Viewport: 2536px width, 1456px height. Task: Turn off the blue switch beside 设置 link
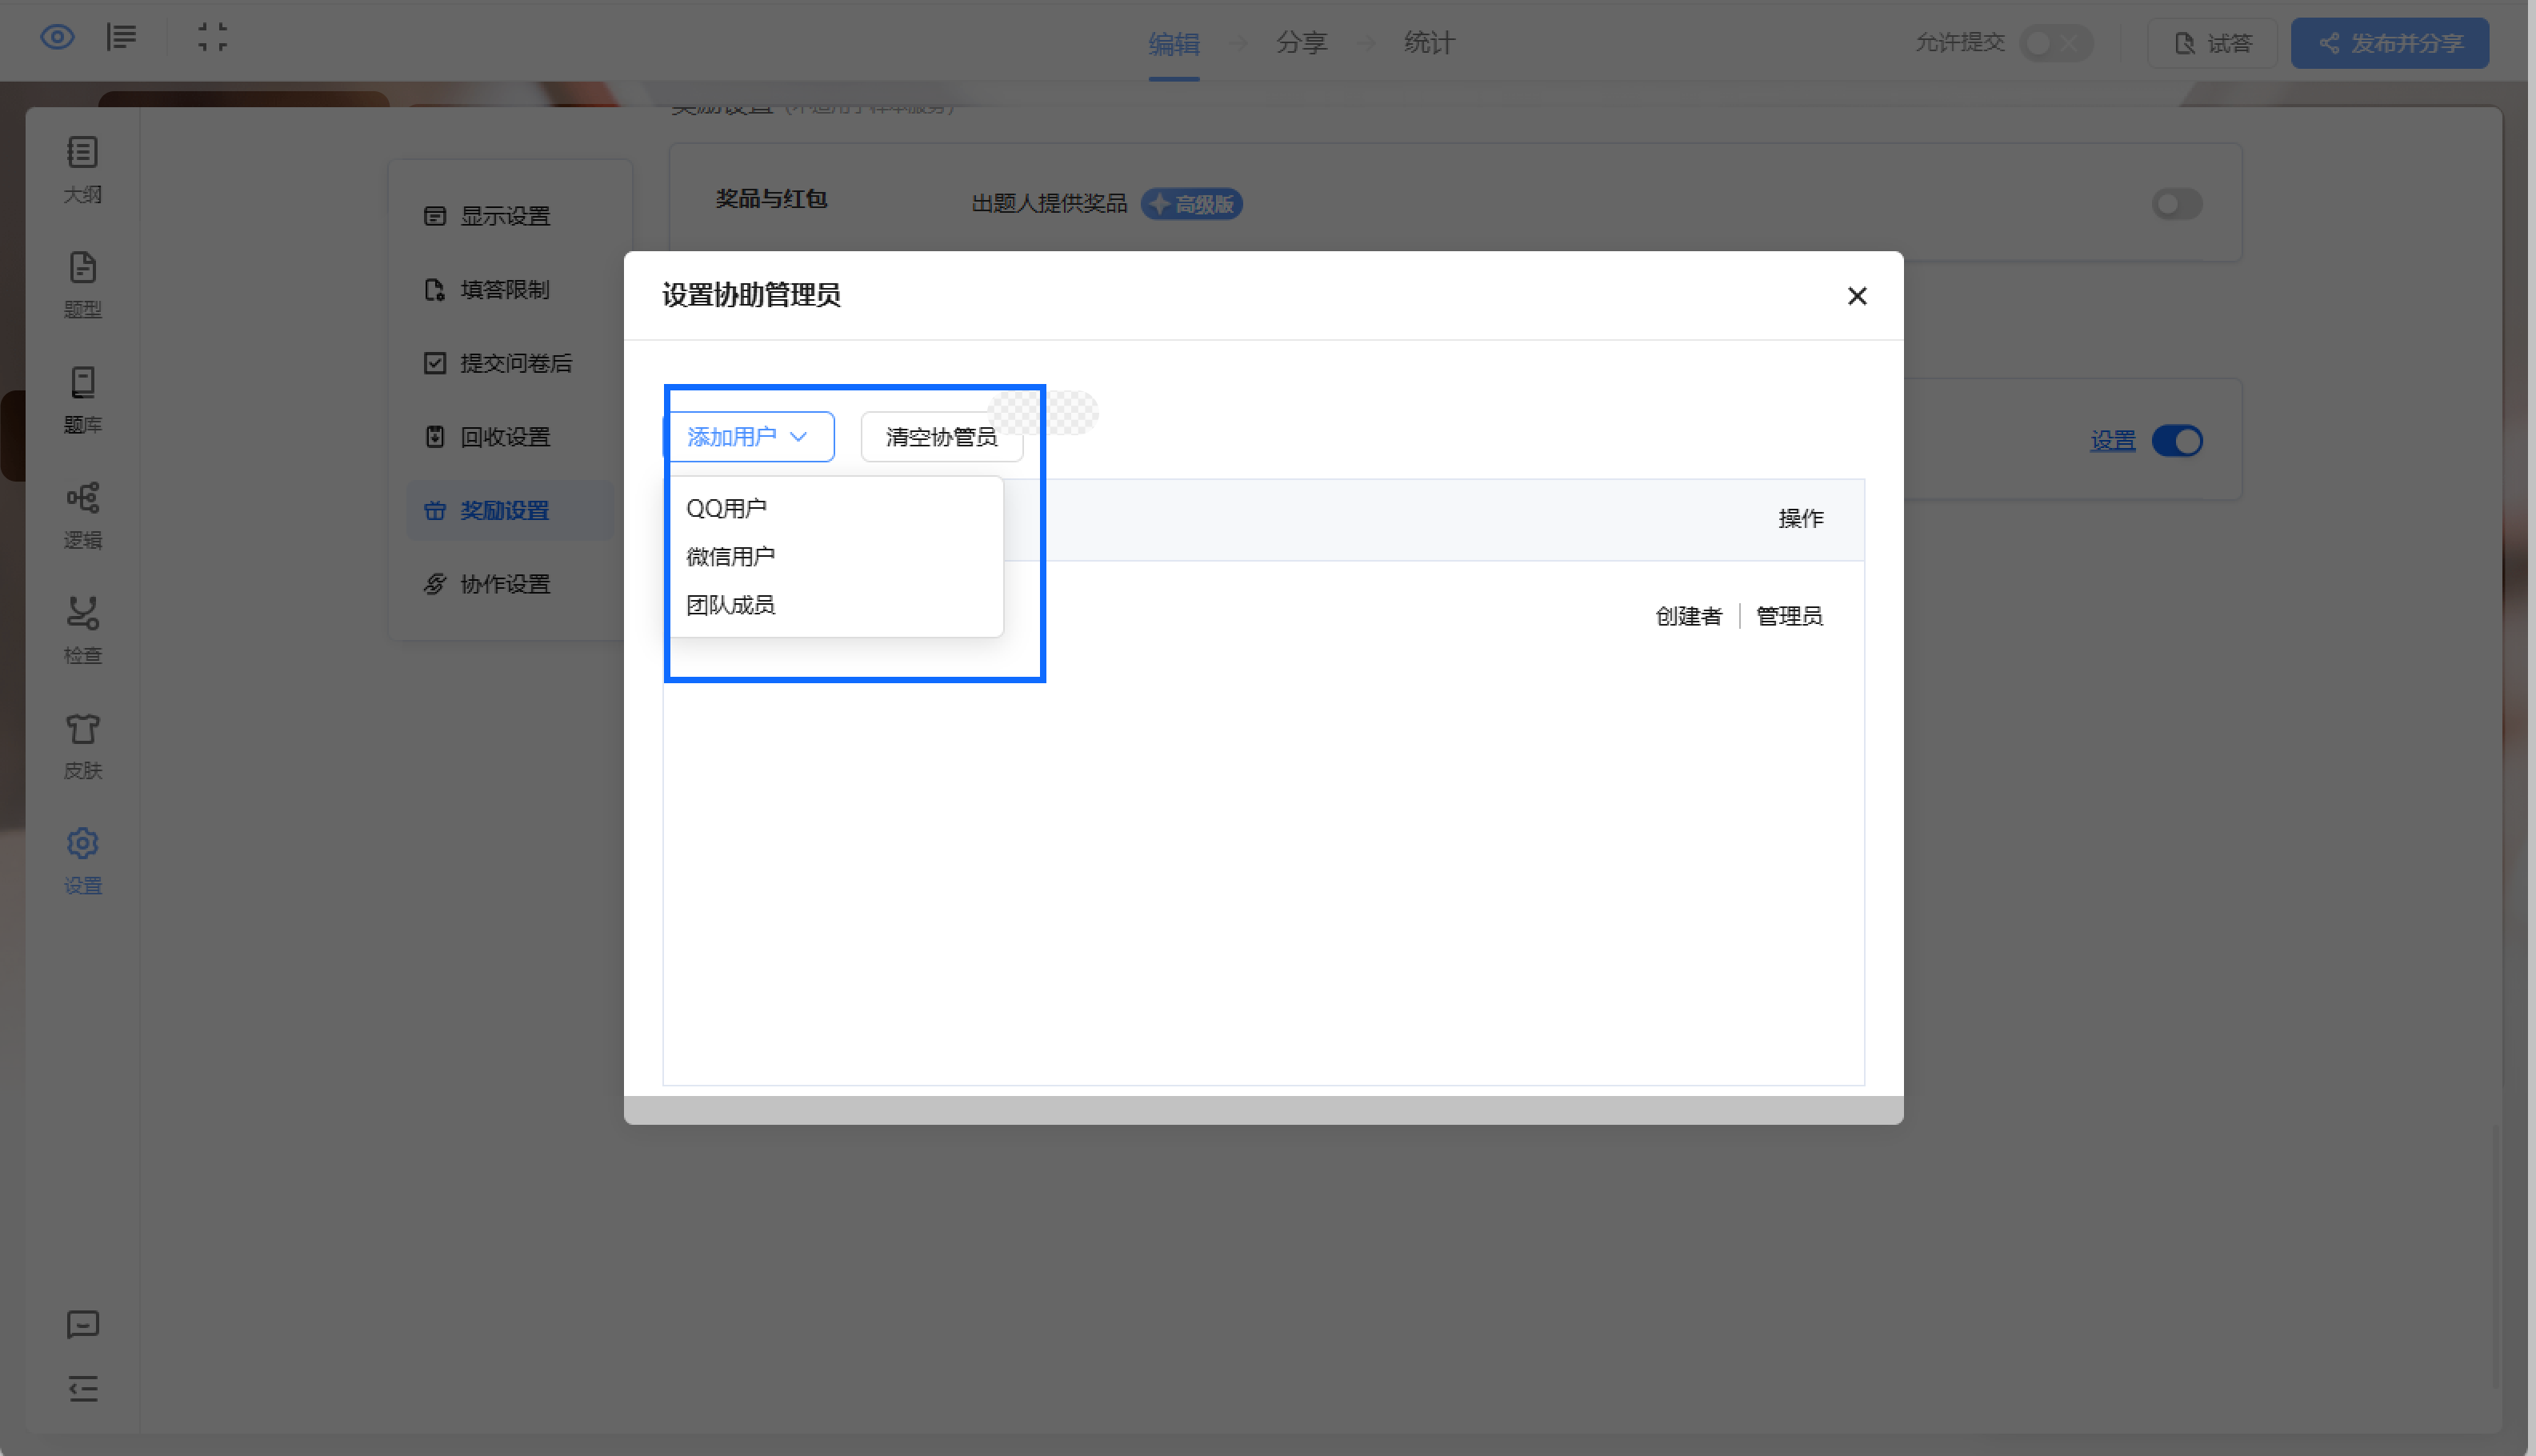[2177, 441]
